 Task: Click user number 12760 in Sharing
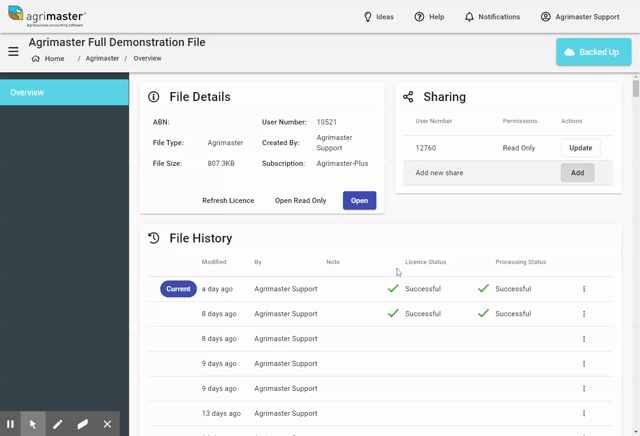426,148
